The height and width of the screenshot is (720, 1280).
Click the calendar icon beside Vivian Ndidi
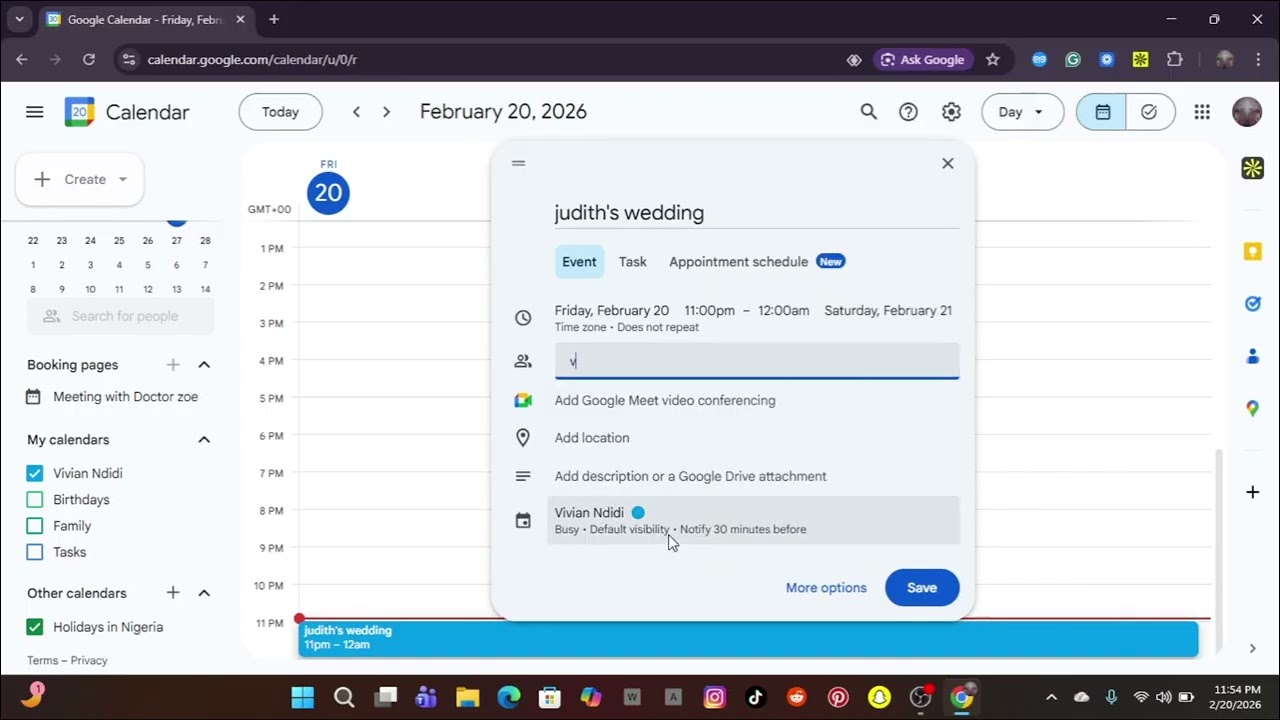click(x=523, y=520)
